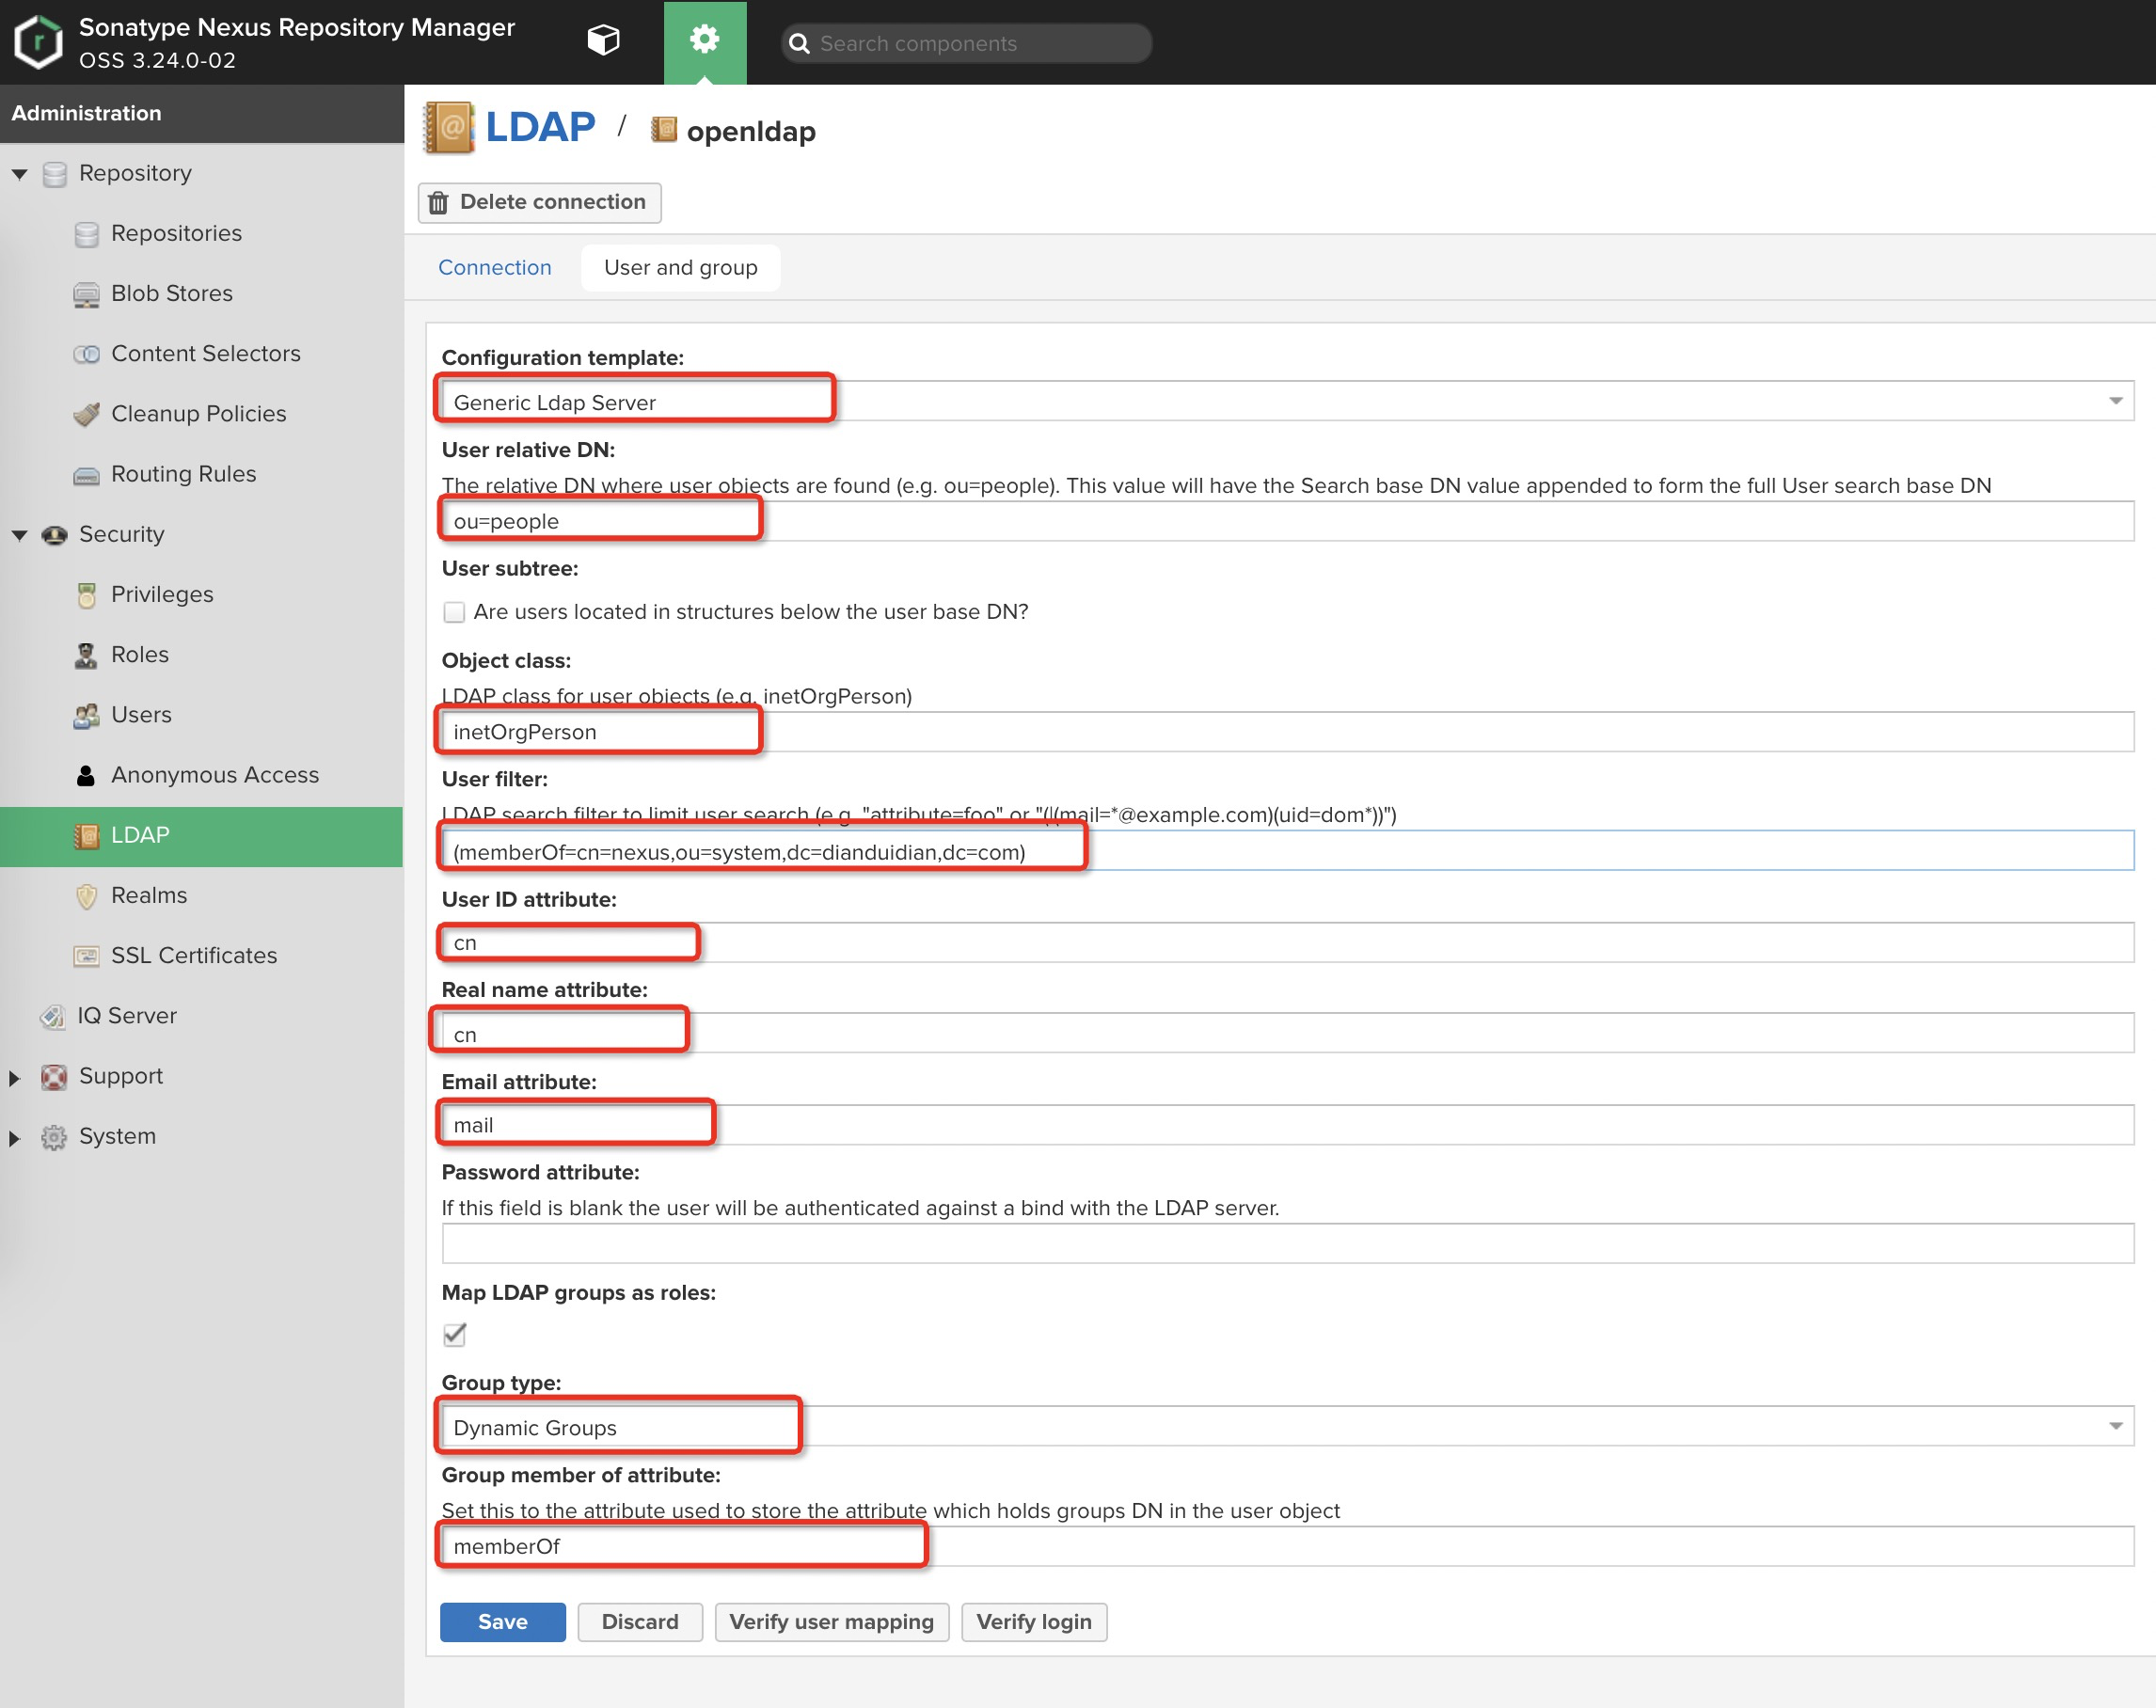Click the Verify user mapping button
Screen dimensions: 2156x1708
(x=830, y=1621)
